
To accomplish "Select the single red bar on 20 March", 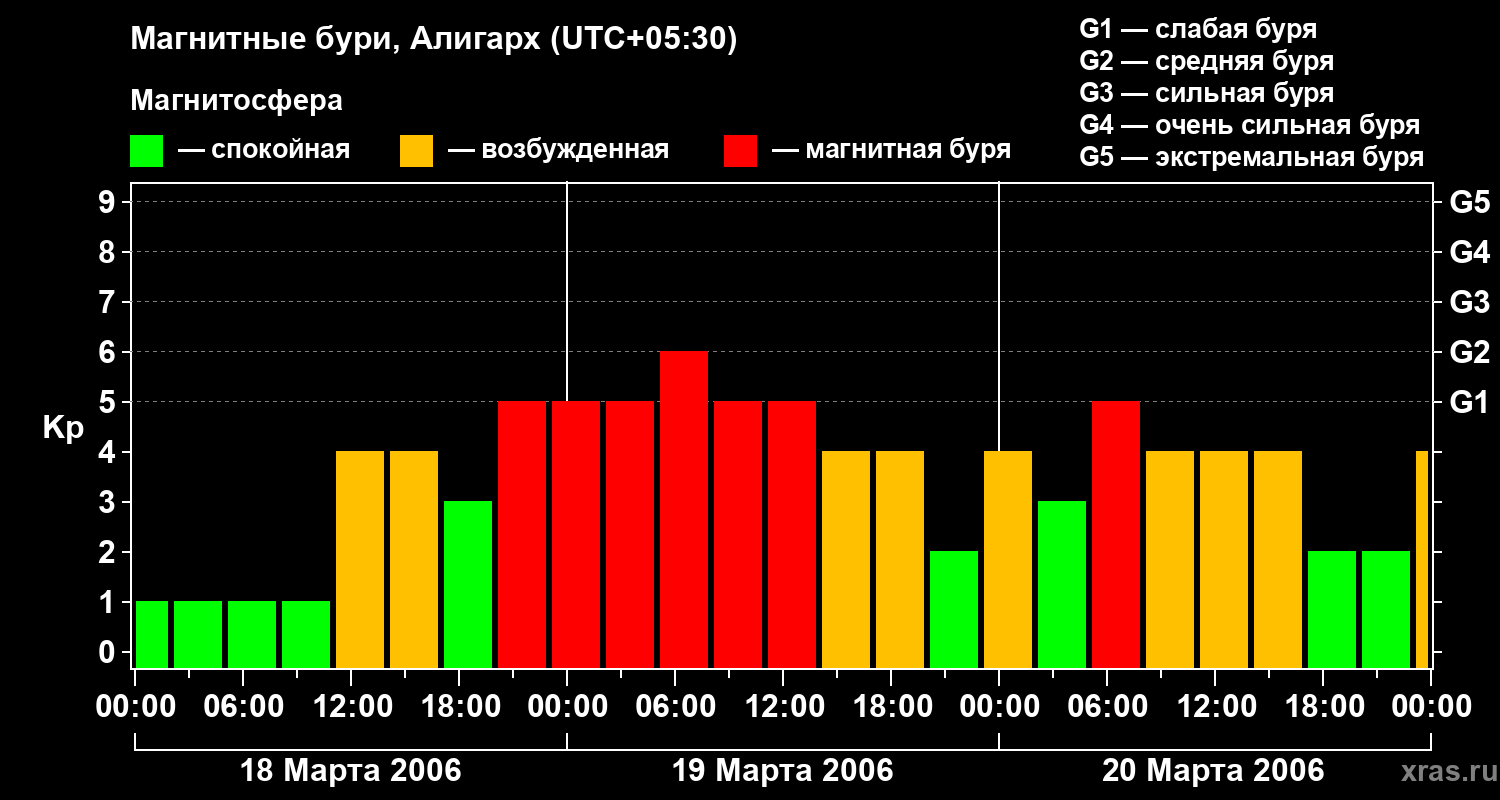I will [x=1116, y=535].
